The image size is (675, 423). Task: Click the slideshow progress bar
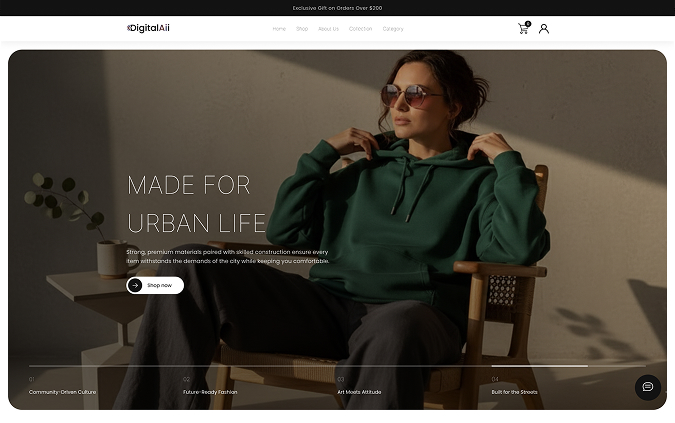(337, 366)
